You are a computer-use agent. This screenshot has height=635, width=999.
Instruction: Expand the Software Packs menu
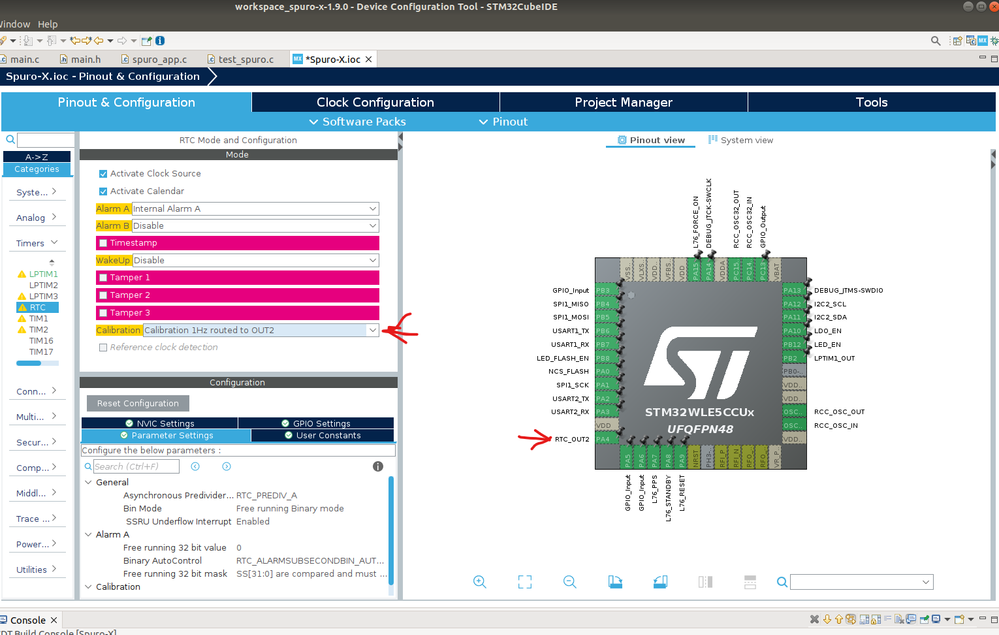click(x=357, y=122)
